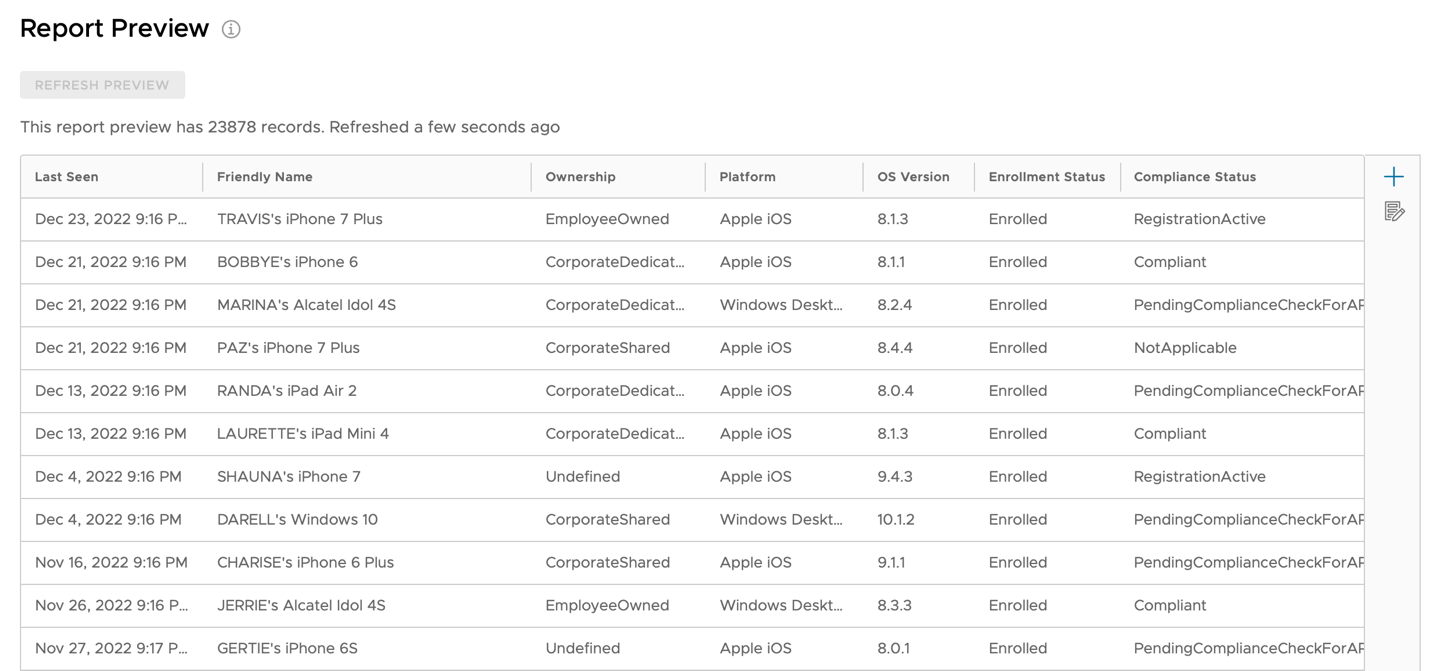Click LAURETTE's iPad Mini 4 cell
This screenshot has width=1429, height=671.
tap(303, 434)
